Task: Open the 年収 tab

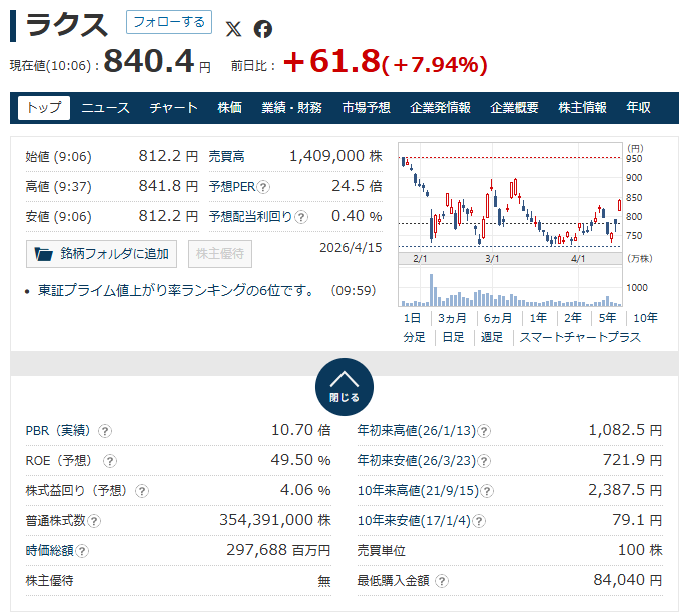Action: tap(638, 108)
